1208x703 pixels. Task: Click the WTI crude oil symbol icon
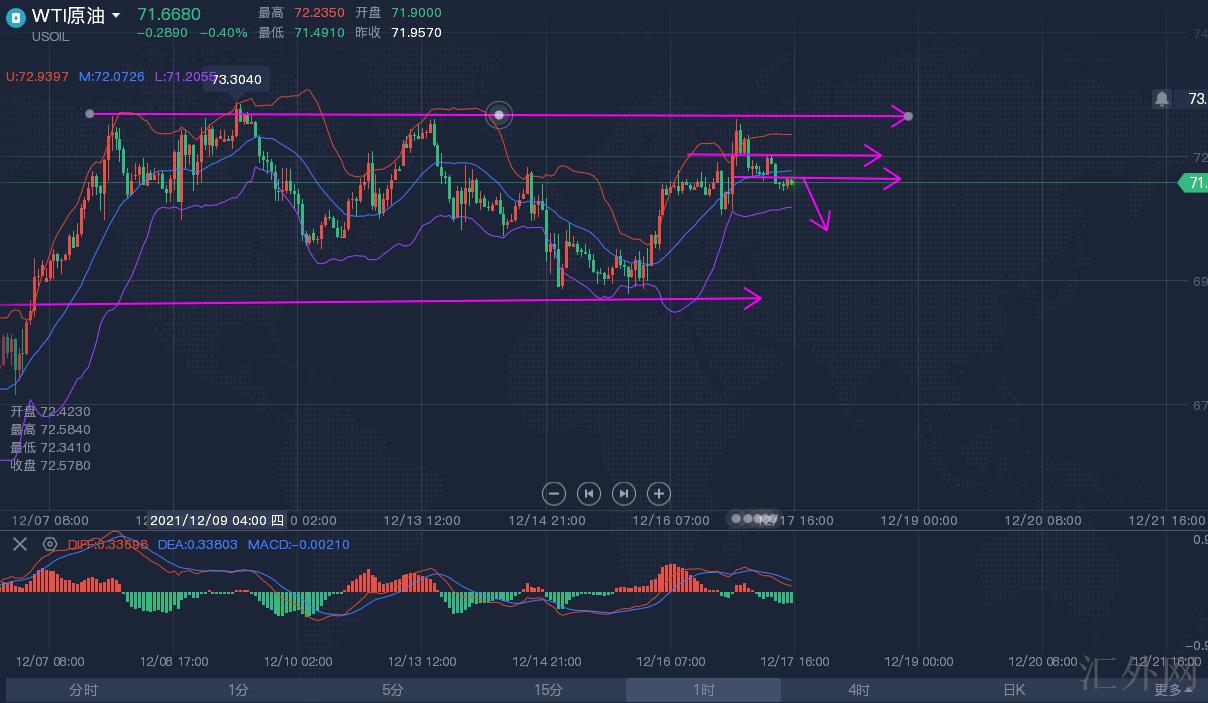click(15, 16)
